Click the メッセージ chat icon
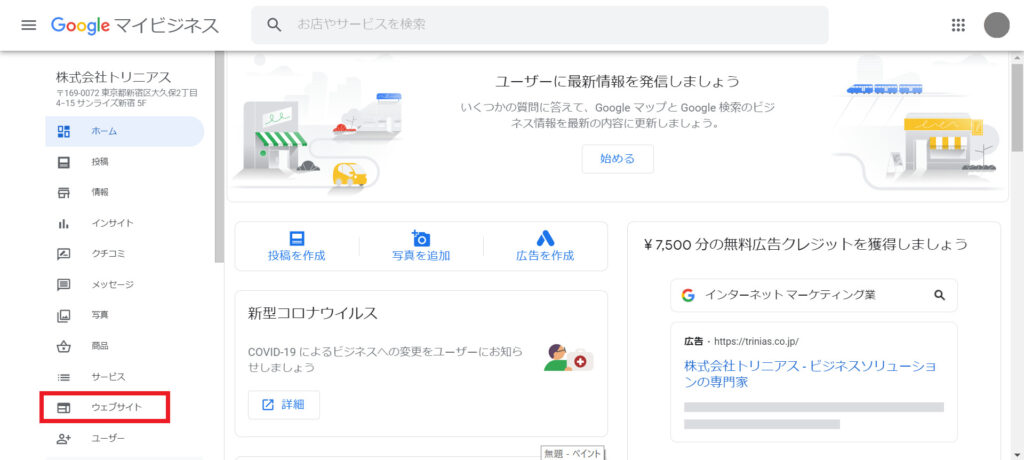 point(63,285)
